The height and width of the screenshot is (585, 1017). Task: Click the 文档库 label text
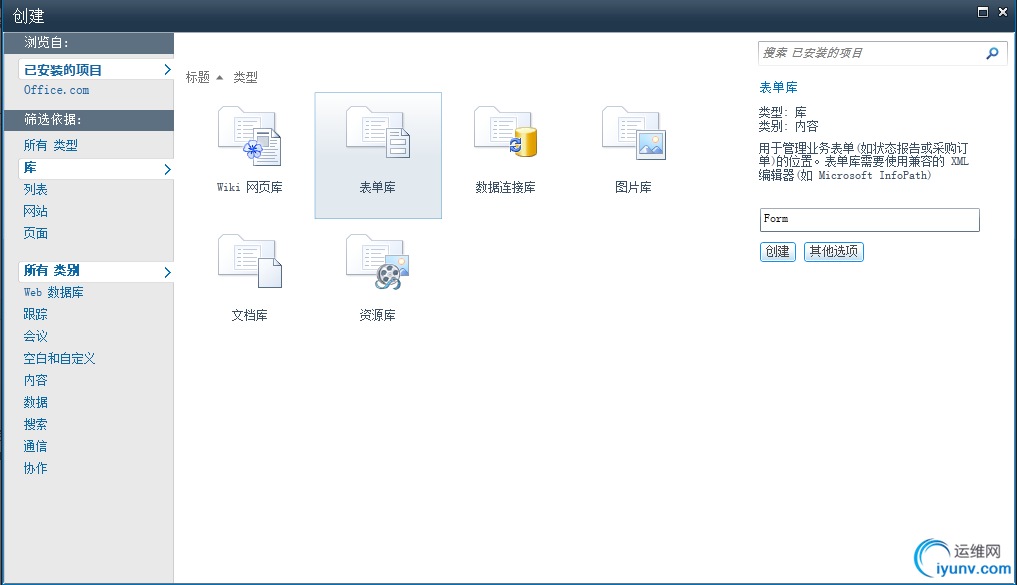tap(250, 315)
